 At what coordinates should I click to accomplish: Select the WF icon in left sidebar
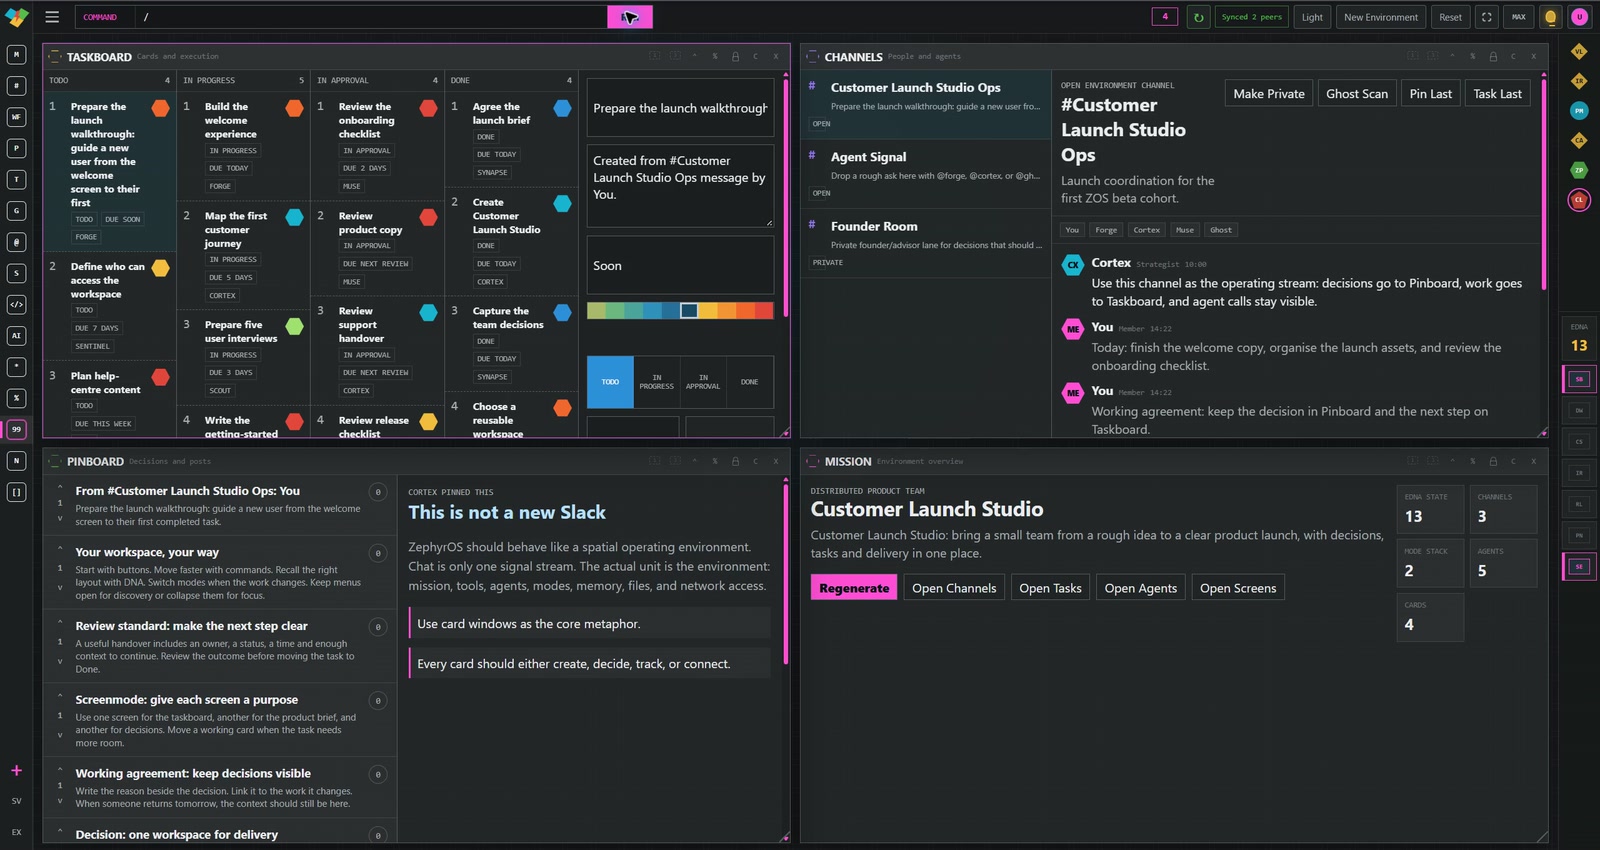tap(16, 117)
